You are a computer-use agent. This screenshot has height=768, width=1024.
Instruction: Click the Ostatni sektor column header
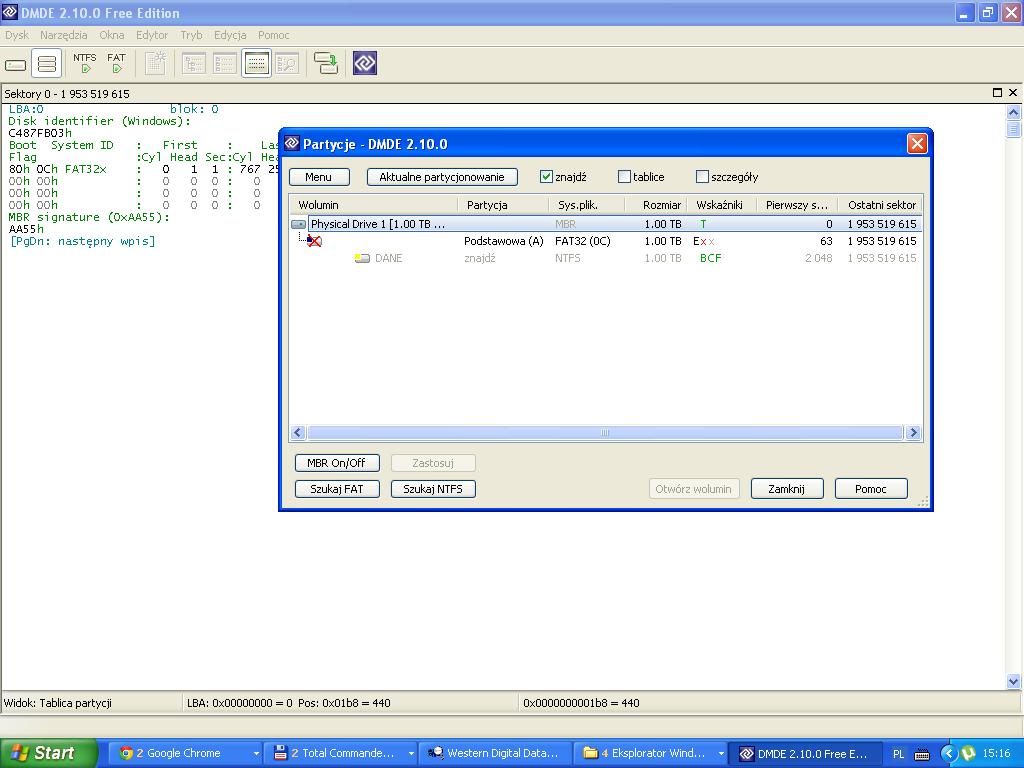coord(880,205)
